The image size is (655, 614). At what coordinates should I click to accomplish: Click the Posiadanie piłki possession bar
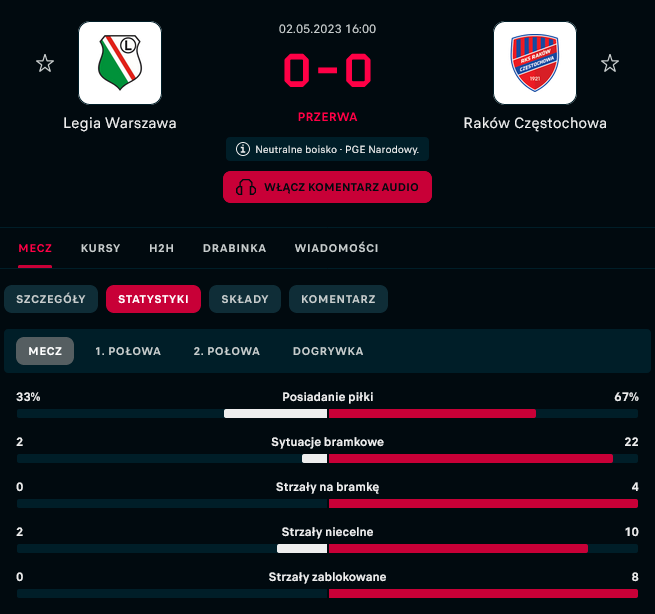[327, 413]
